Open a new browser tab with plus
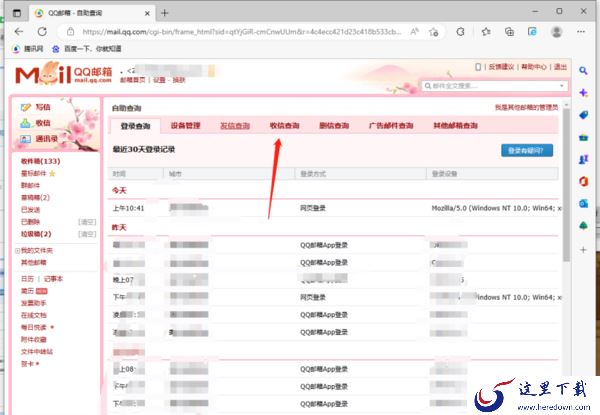This screenshot has height=415, width=600. 165,13
